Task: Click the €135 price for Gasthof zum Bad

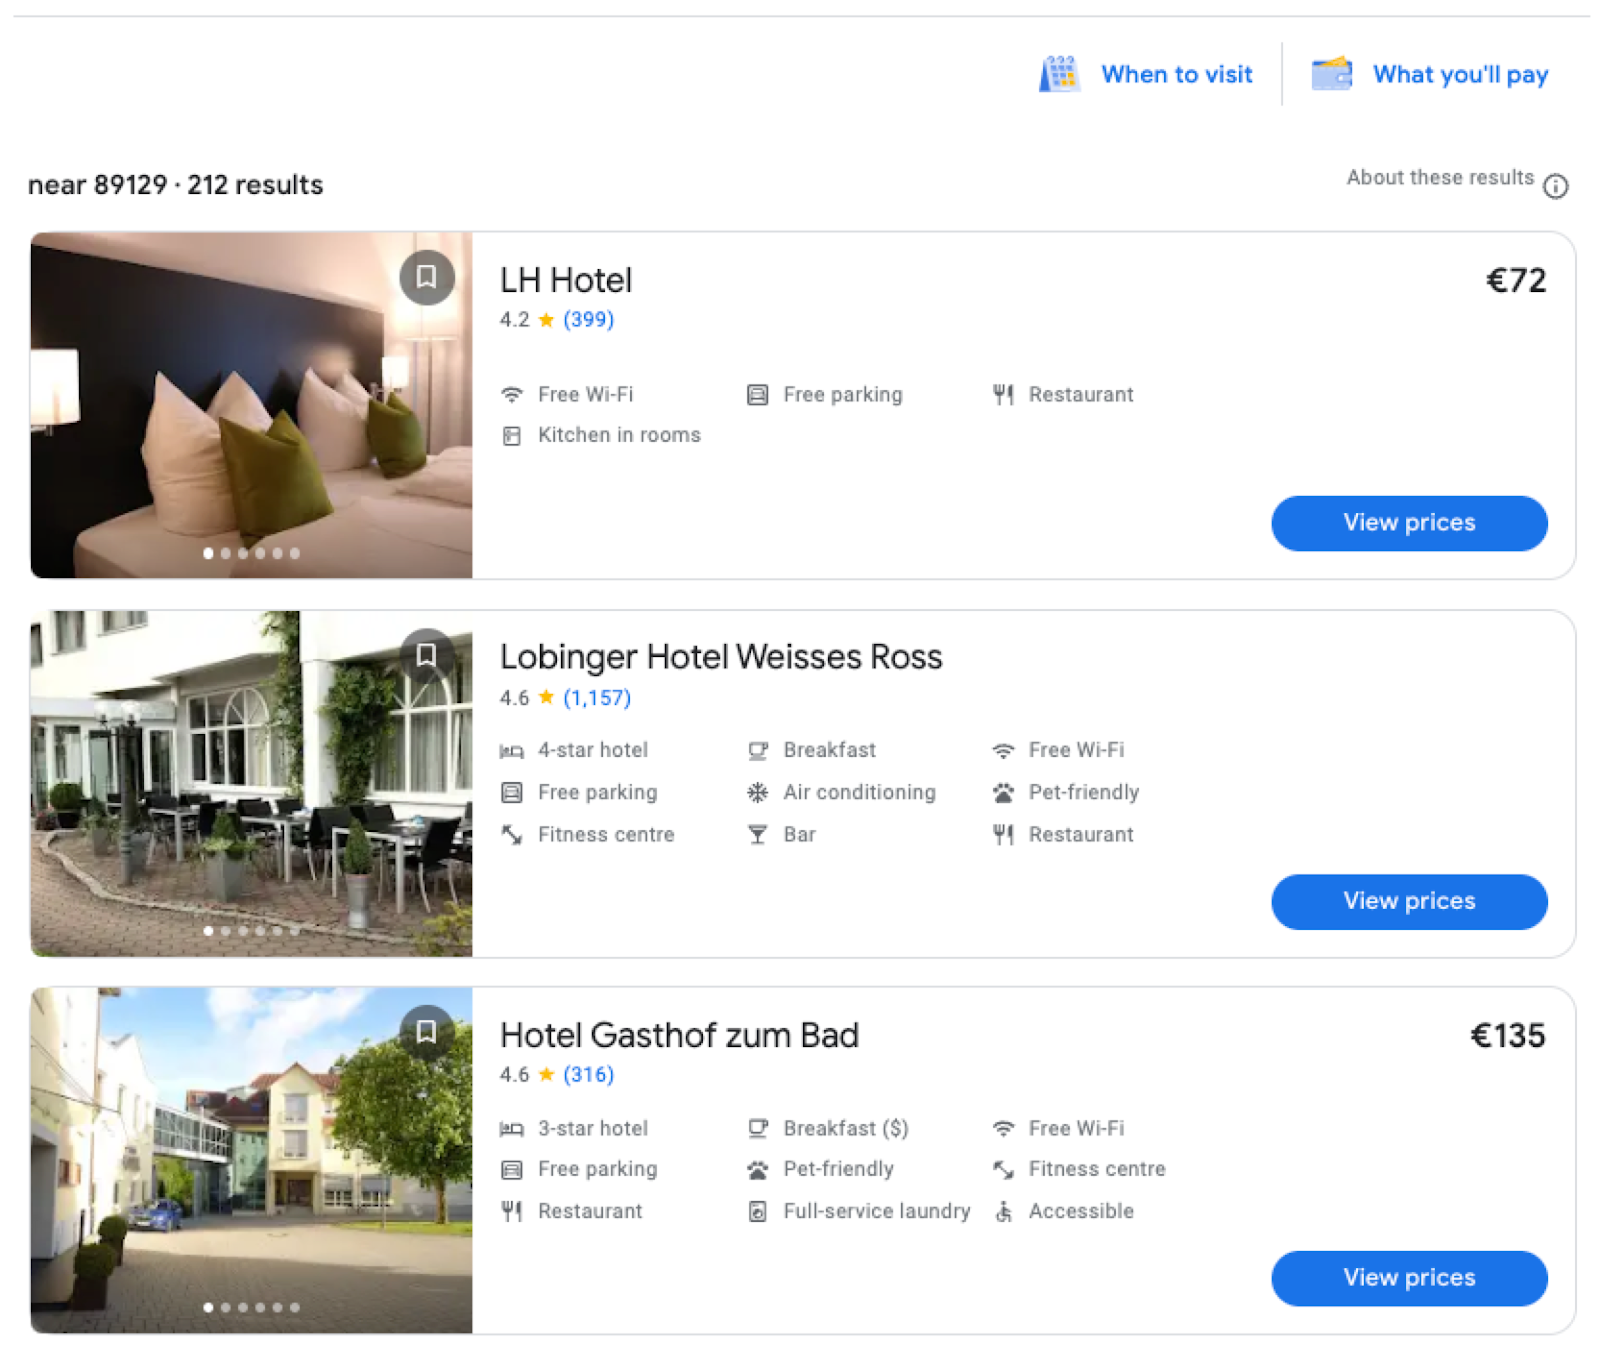Action: 1508,1035
